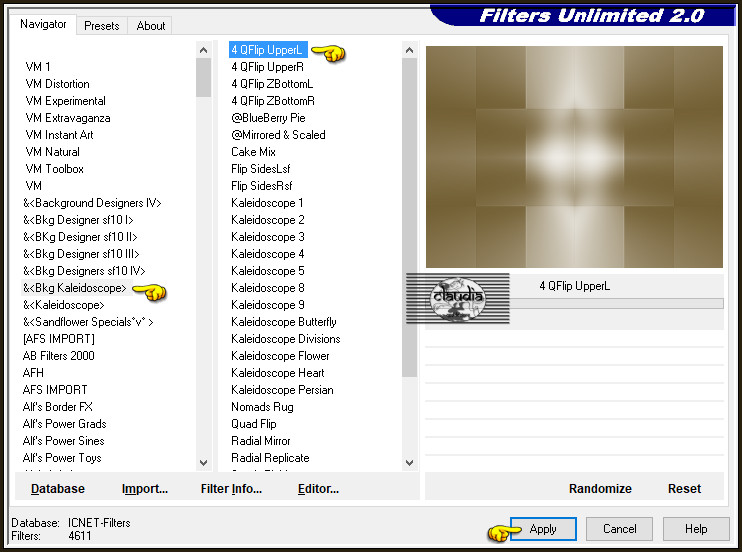Select &<Background Designers IV> category

(x=92, y=203)
